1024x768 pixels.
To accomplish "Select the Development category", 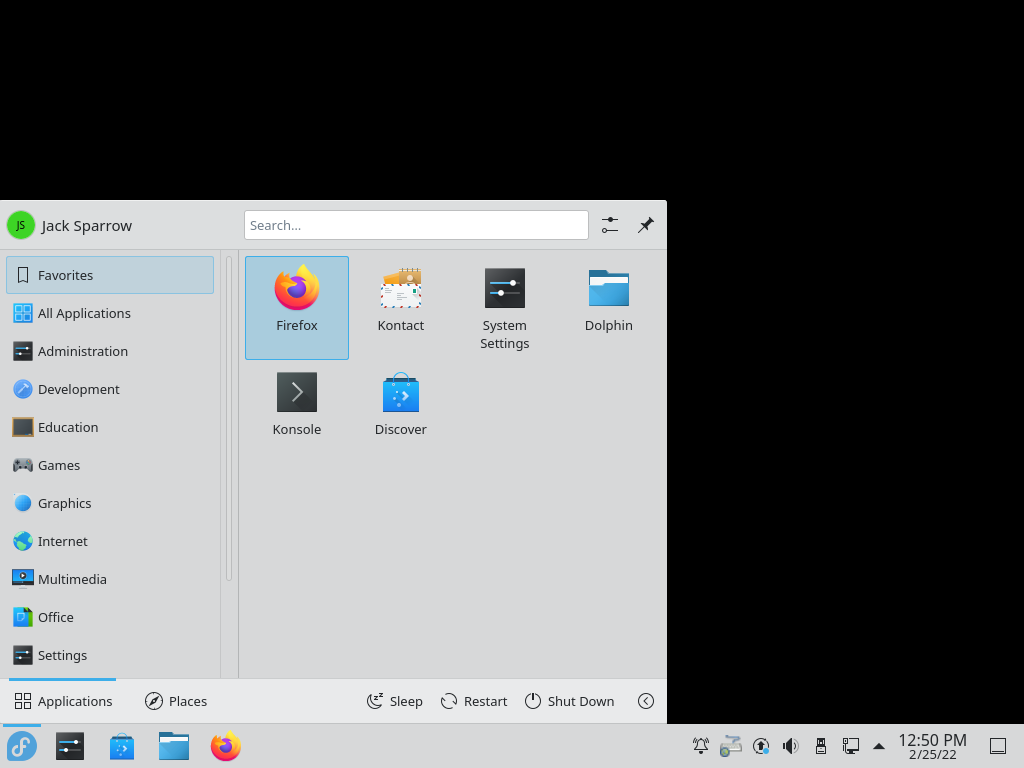I will pyautogui.click(x=110, y=389).
